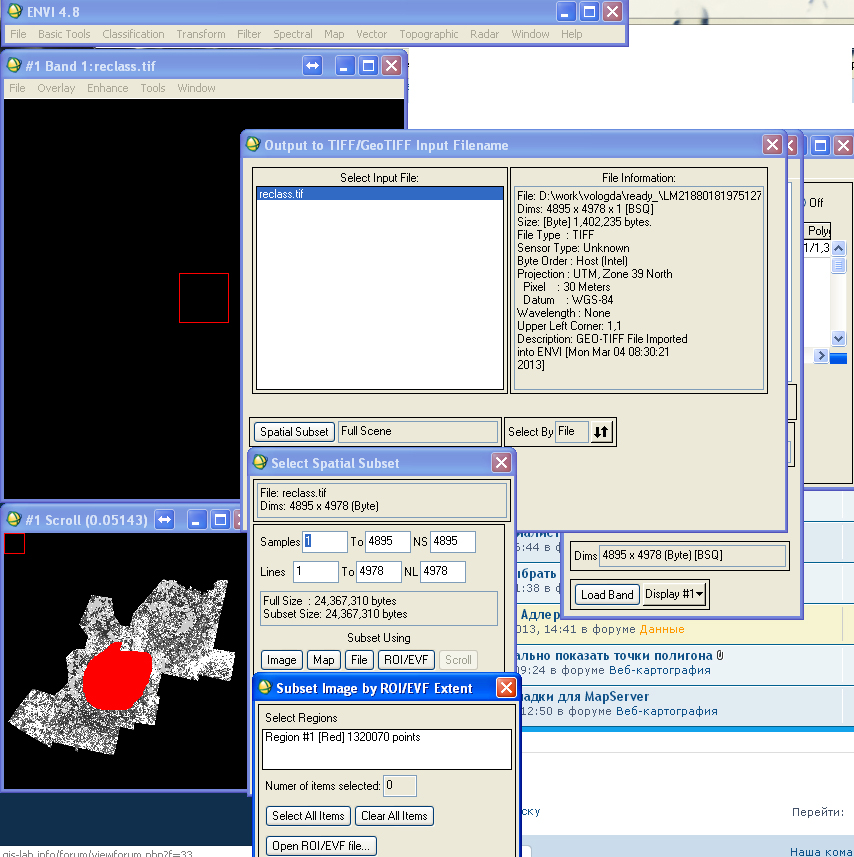Screen dimensions: 854x857
Task: Click the Lines To field showing 4978
Action: [379, 571]
